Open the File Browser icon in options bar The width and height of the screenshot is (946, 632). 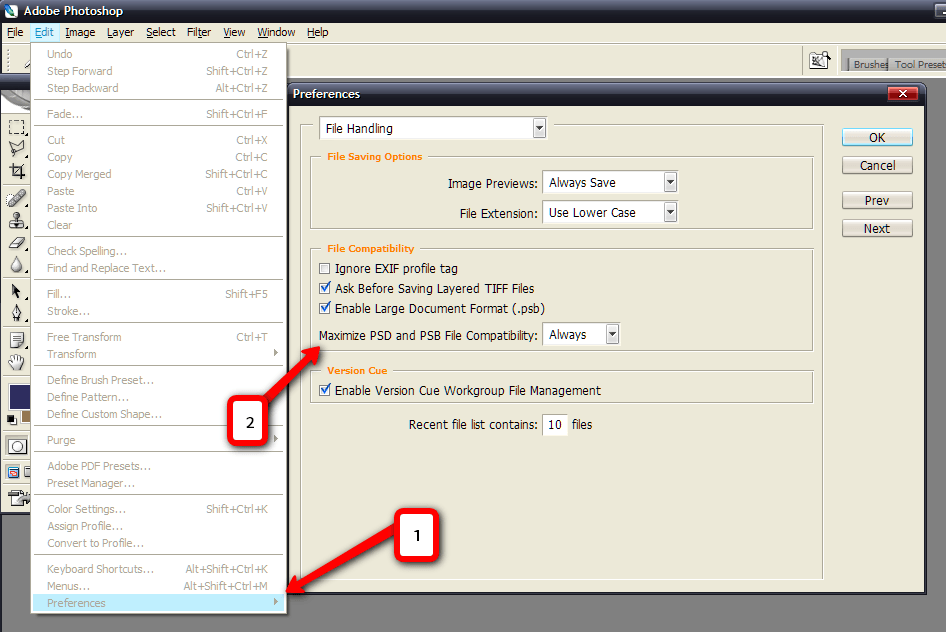tap(820, 62)
